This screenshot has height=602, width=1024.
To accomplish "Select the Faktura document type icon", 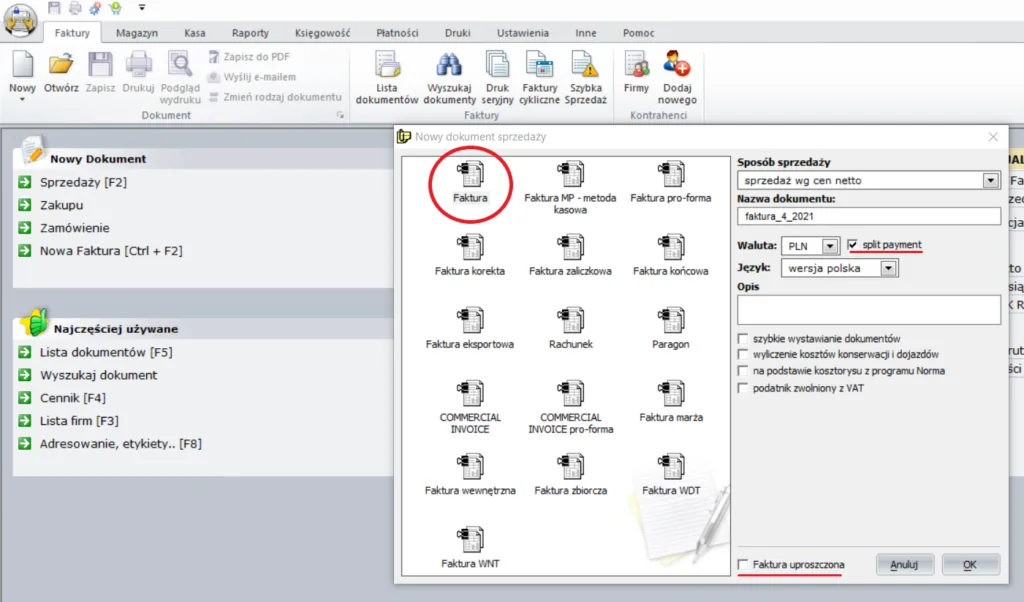I will [x=470, y=174].
